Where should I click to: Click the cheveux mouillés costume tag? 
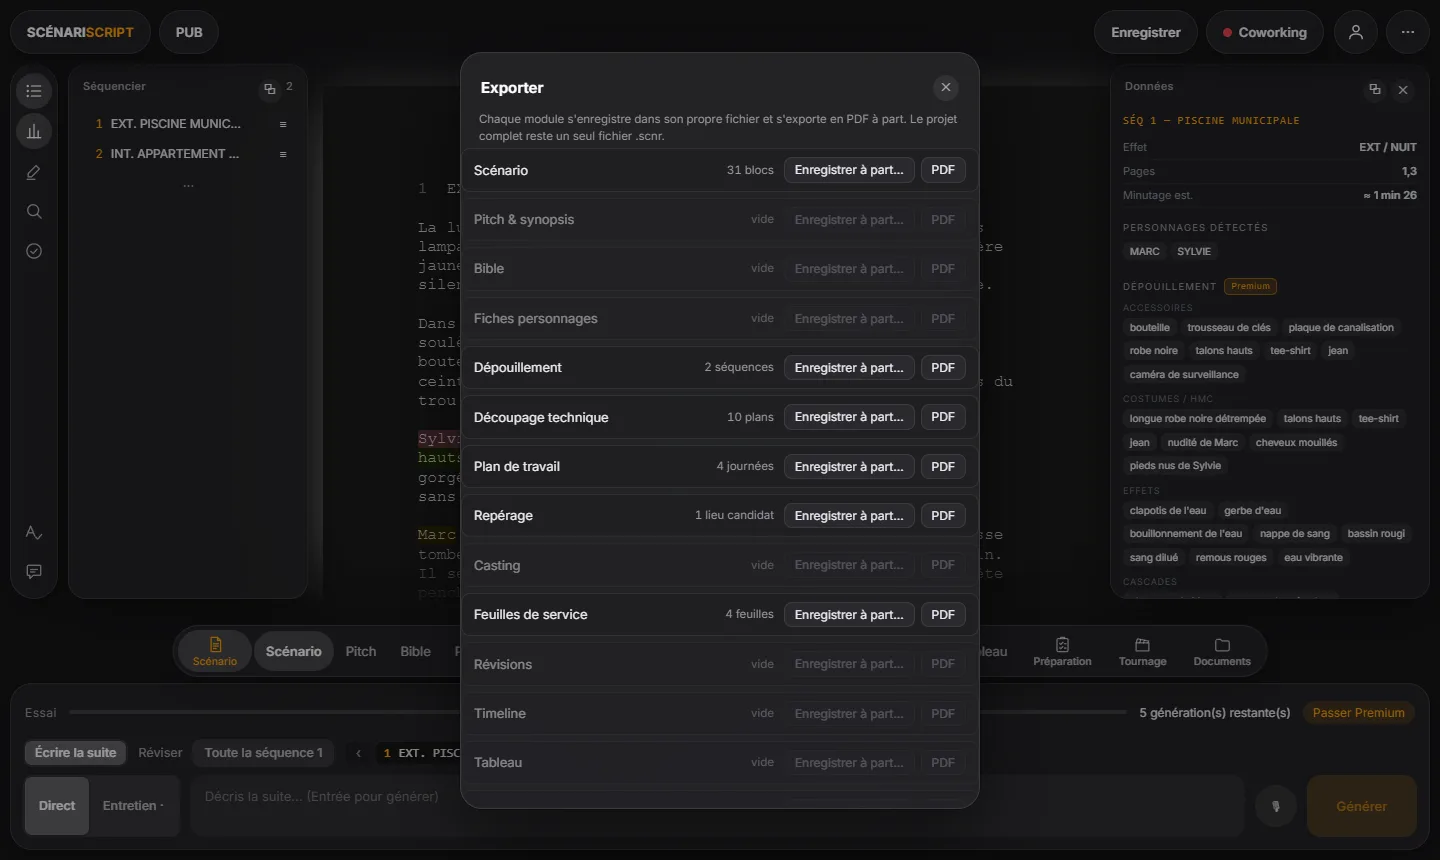pos(1296,443)
